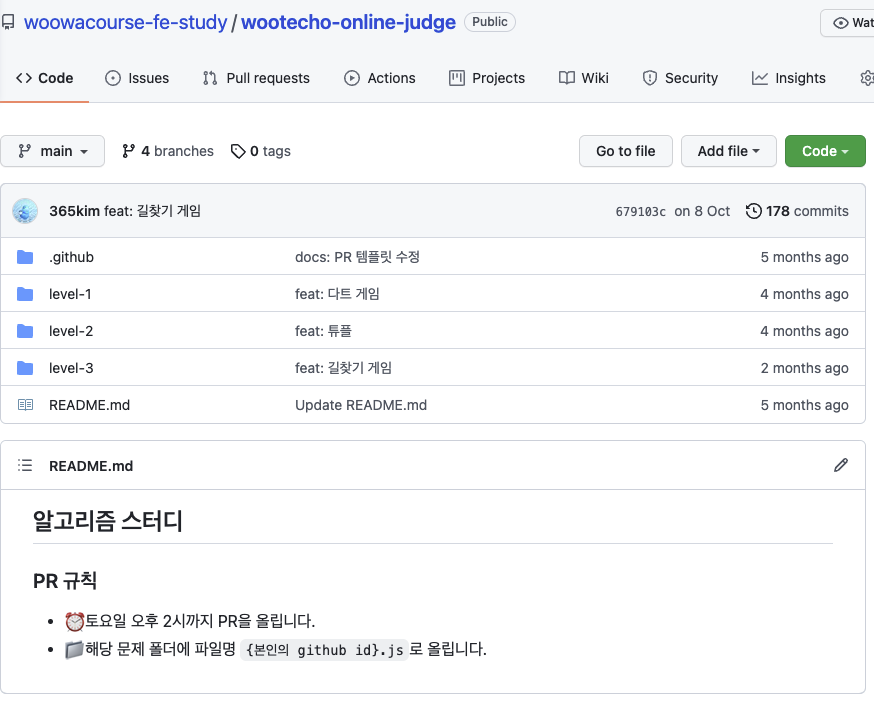
Task: Open wootecho-online-judge repository link
Action: 348,22
